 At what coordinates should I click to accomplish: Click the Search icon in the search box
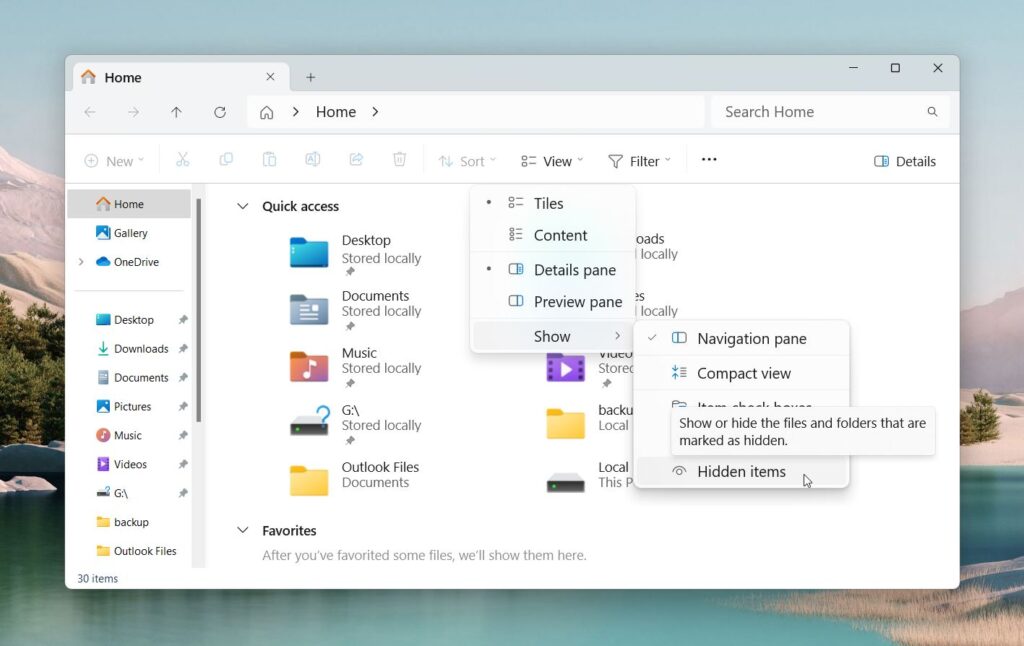(x=931, y=112)
